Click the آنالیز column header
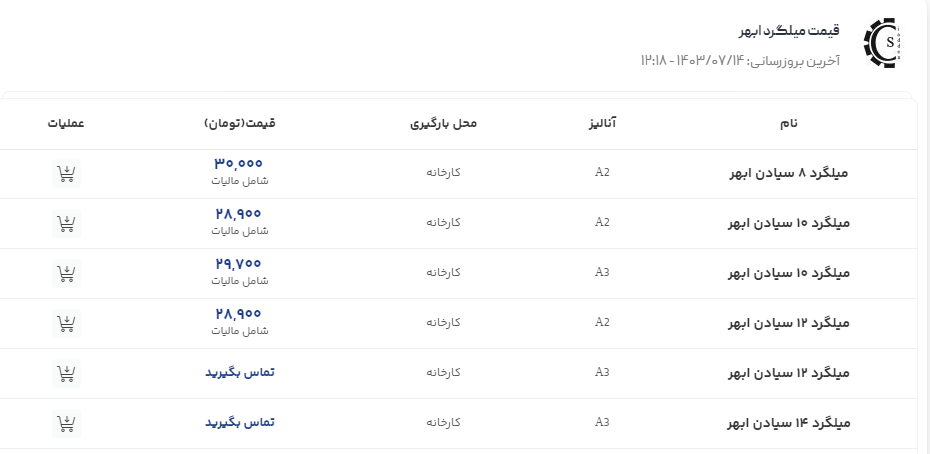The image size is (930, 454). [x=603, y=123]
